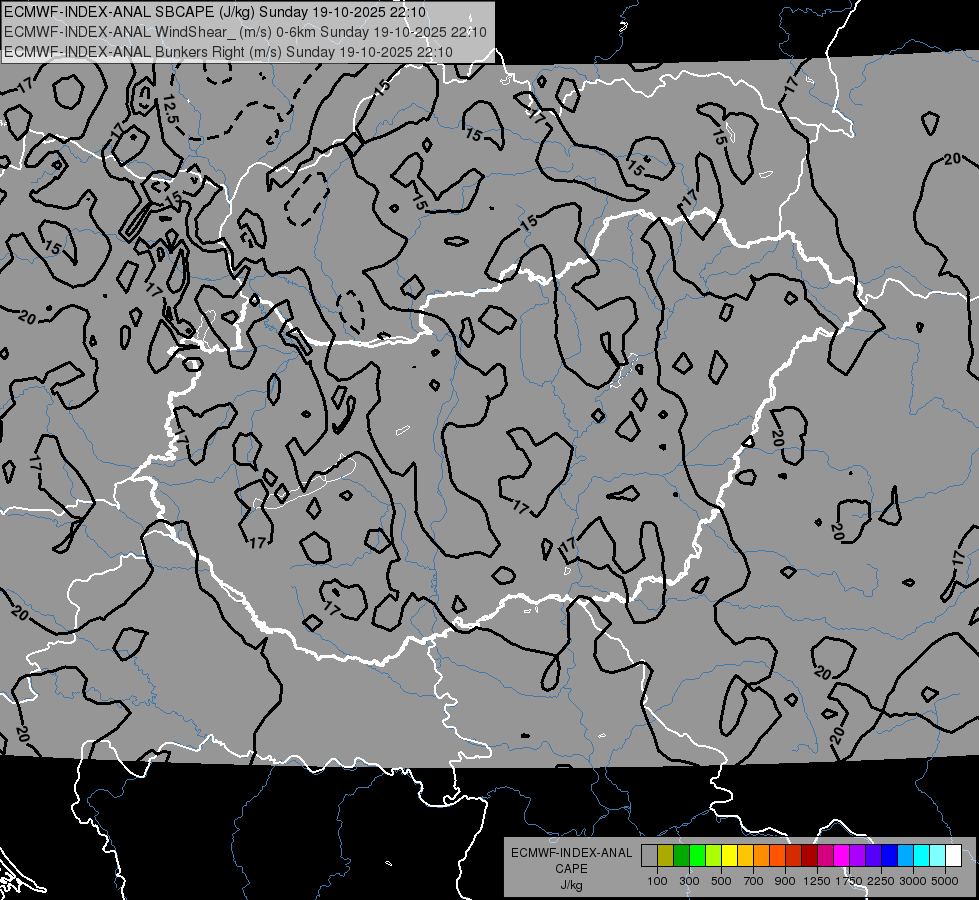Select the bright green legend swatch
Image resolution: width=979 pixels, height=900 pixels.
click(x=697, y=856)
